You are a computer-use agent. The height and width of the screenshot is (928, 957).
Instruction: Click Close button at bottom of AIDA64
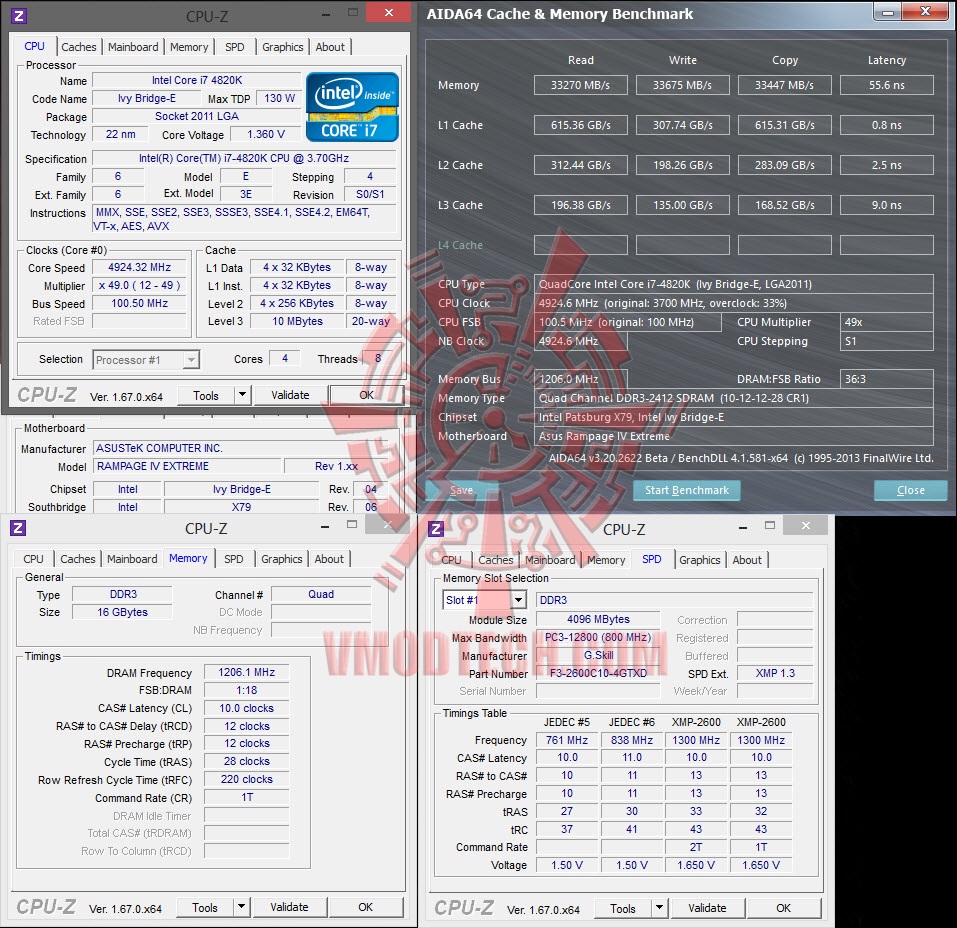[x=911, y=490]
